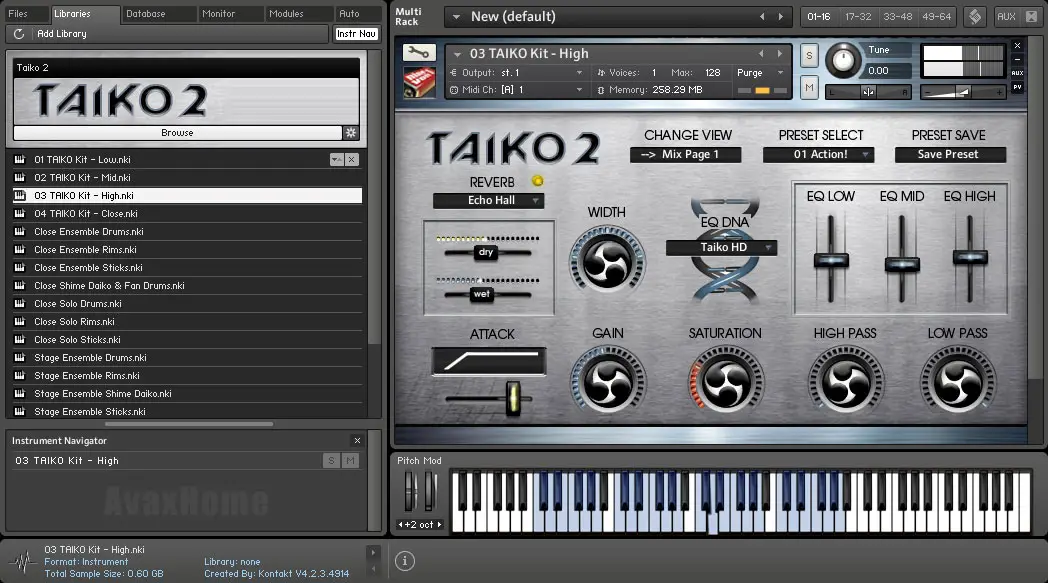Close the Instrument Navigator pane

[x=357, y=441]
